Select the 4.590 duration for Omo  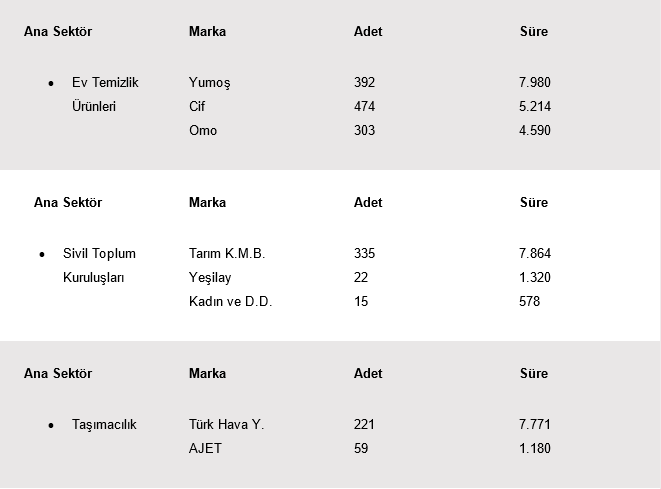535,131
